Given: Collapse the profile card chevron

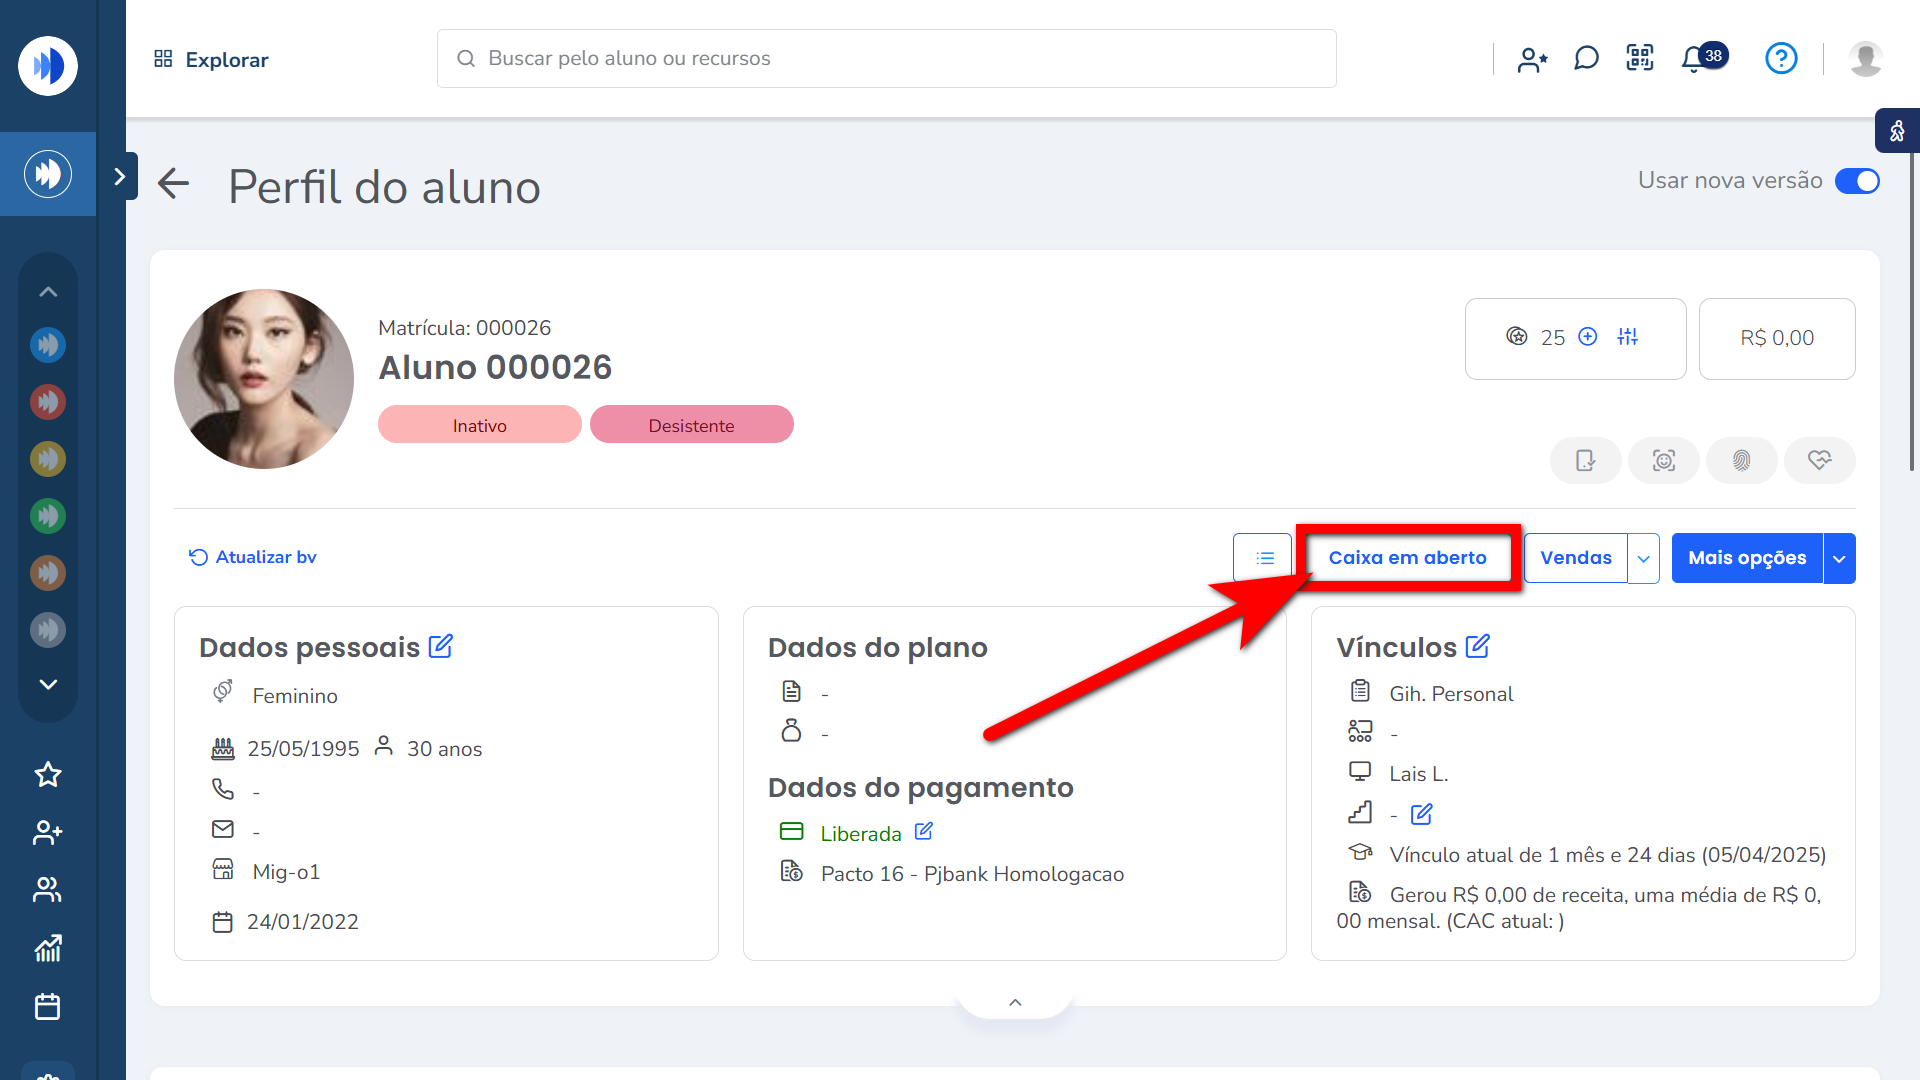Looking at the screenshot, I should coord(1015,1002).
